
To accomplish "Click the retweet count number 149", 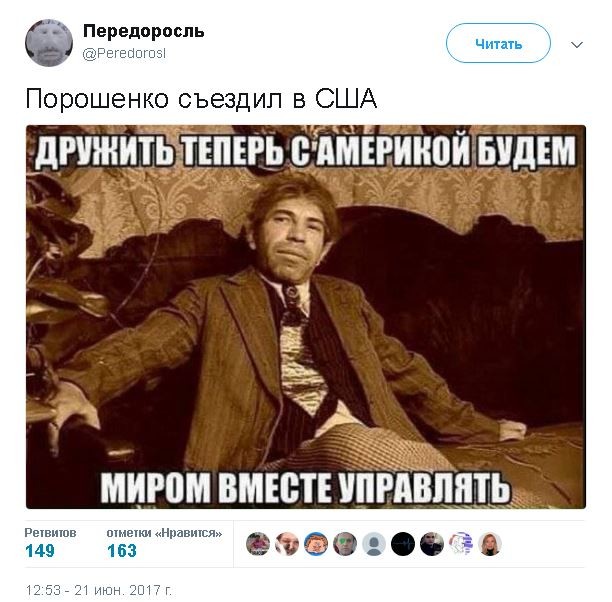I will [x=39, y=551].
